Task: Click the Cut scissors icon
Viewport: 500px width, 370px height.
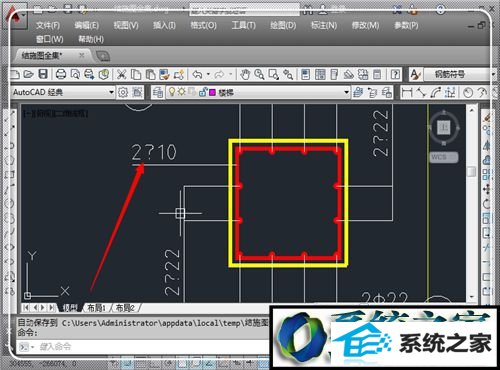Action: [x=121, y=74]
